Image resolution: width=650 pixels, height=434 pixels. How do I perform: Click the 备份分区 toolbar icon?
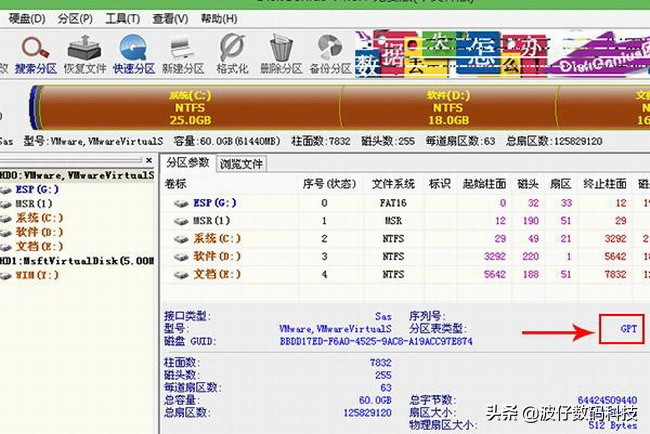(330, 55)
